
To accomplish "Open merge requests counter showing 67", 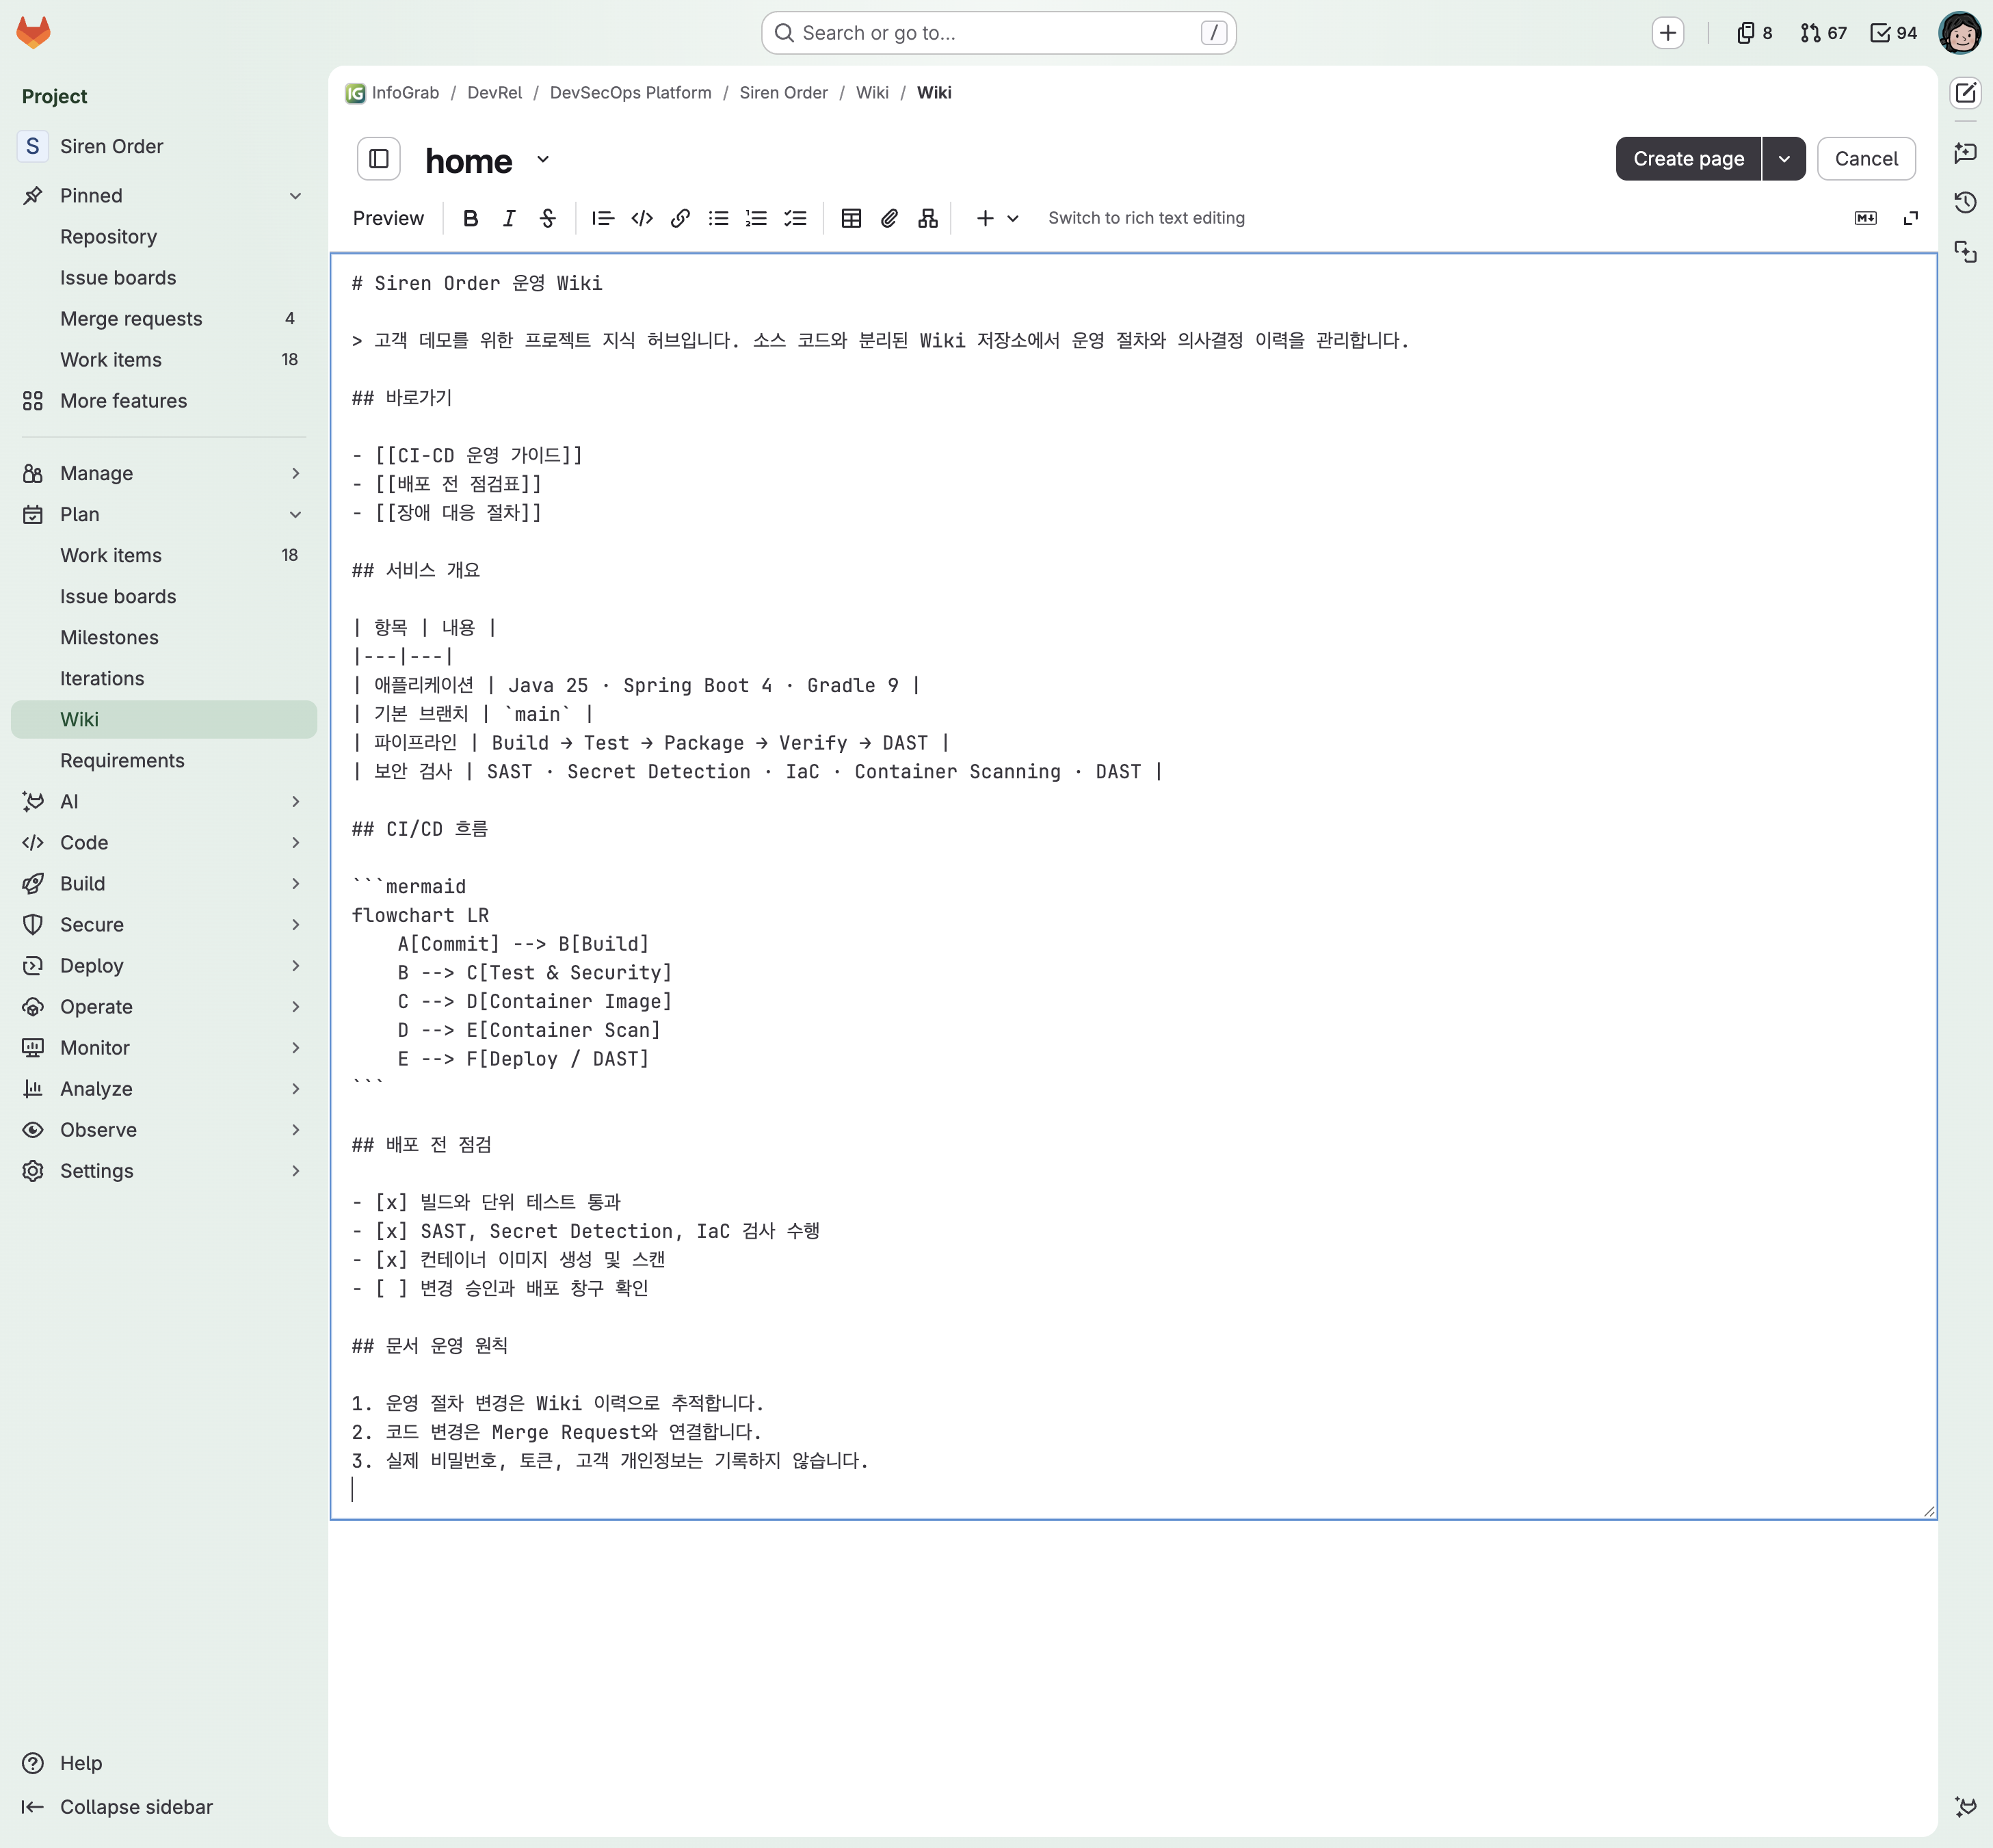I will [1824, 33].
